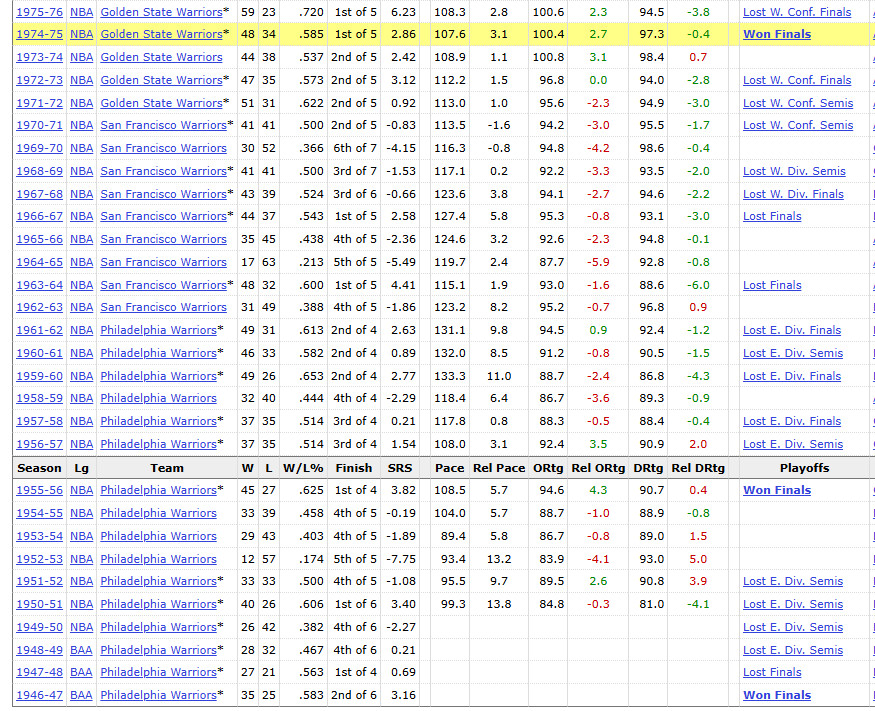Click the Season column header
The width and height of the screenshot is (875, 711).
39,468
